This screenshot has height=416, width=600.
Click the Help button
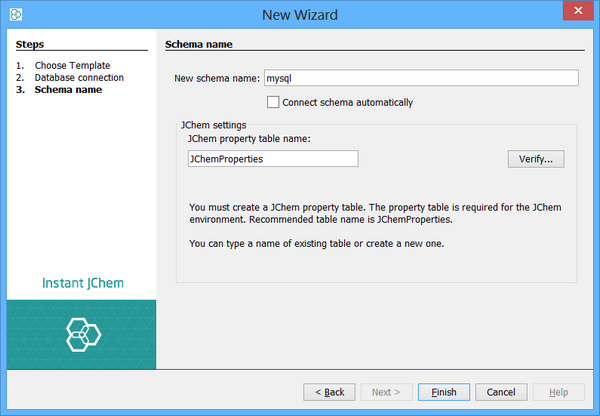(558, 392)
